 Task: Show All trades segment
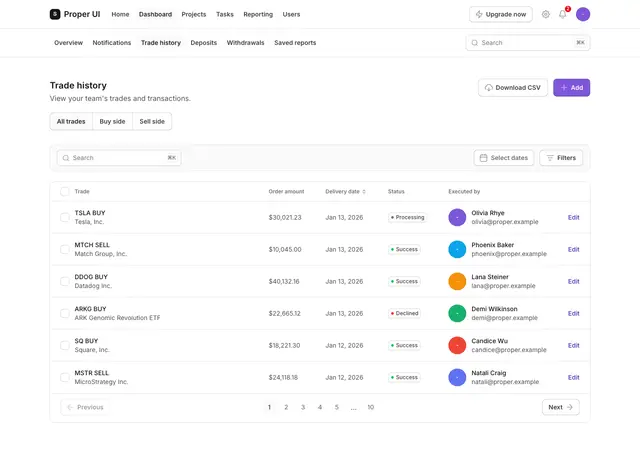(x=71, y=122)
